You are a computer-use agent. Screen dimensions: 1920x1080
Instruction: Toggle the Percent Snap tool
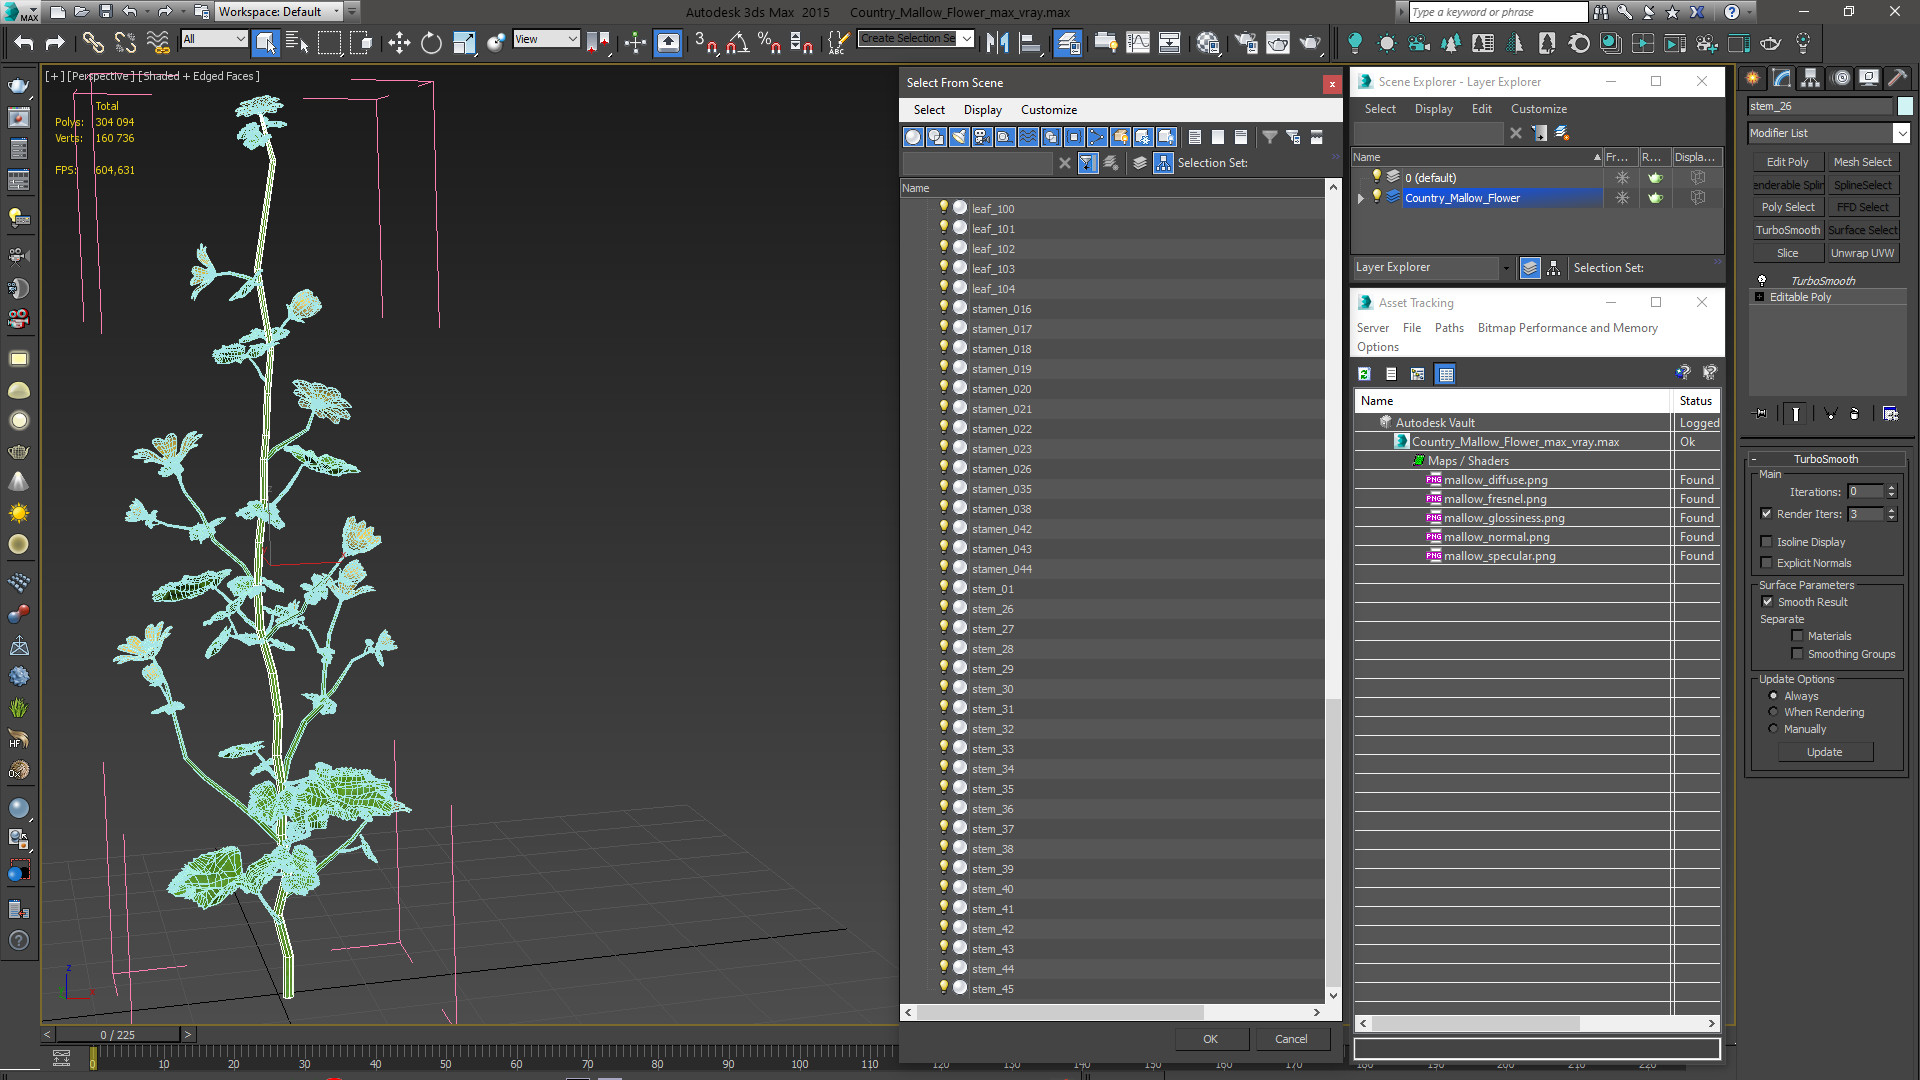pos(769,42)
